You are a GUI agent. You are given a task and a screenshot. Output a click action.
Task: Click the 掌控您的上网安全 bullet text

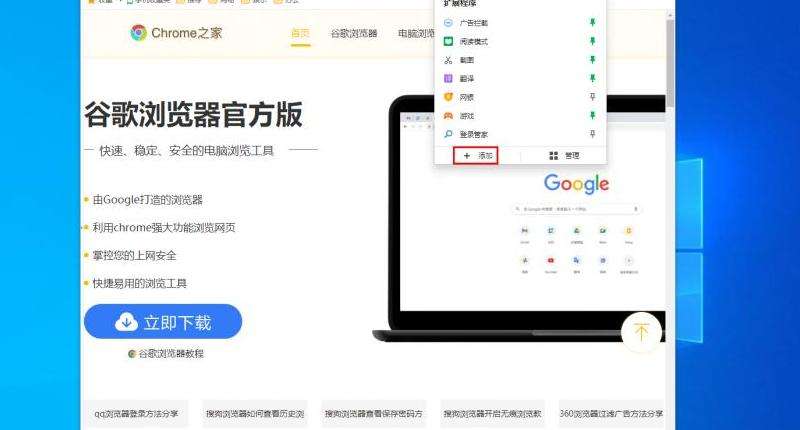[134, 256]
